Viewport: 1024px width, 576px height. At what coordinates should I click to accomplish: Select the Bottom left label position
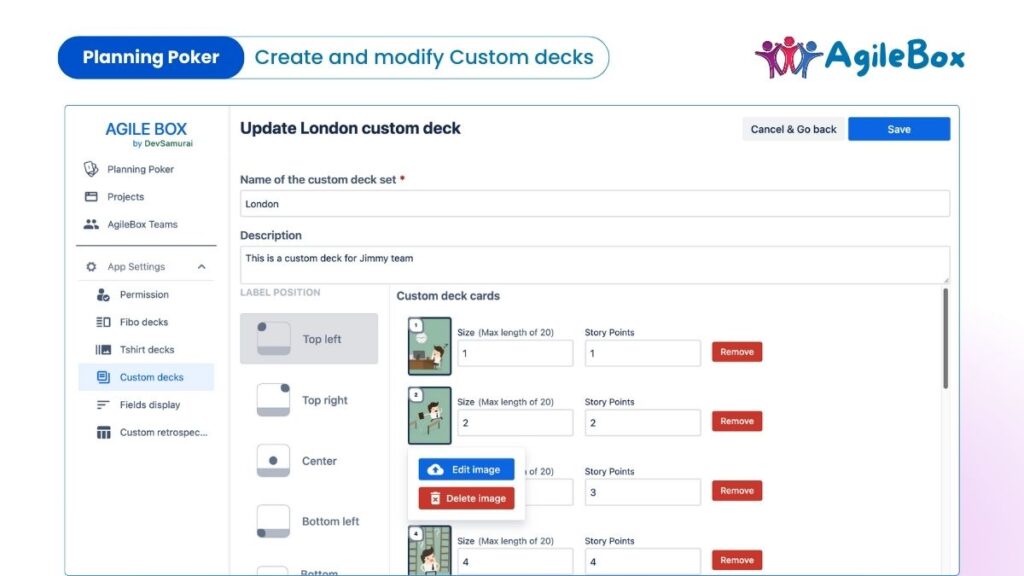308,521
